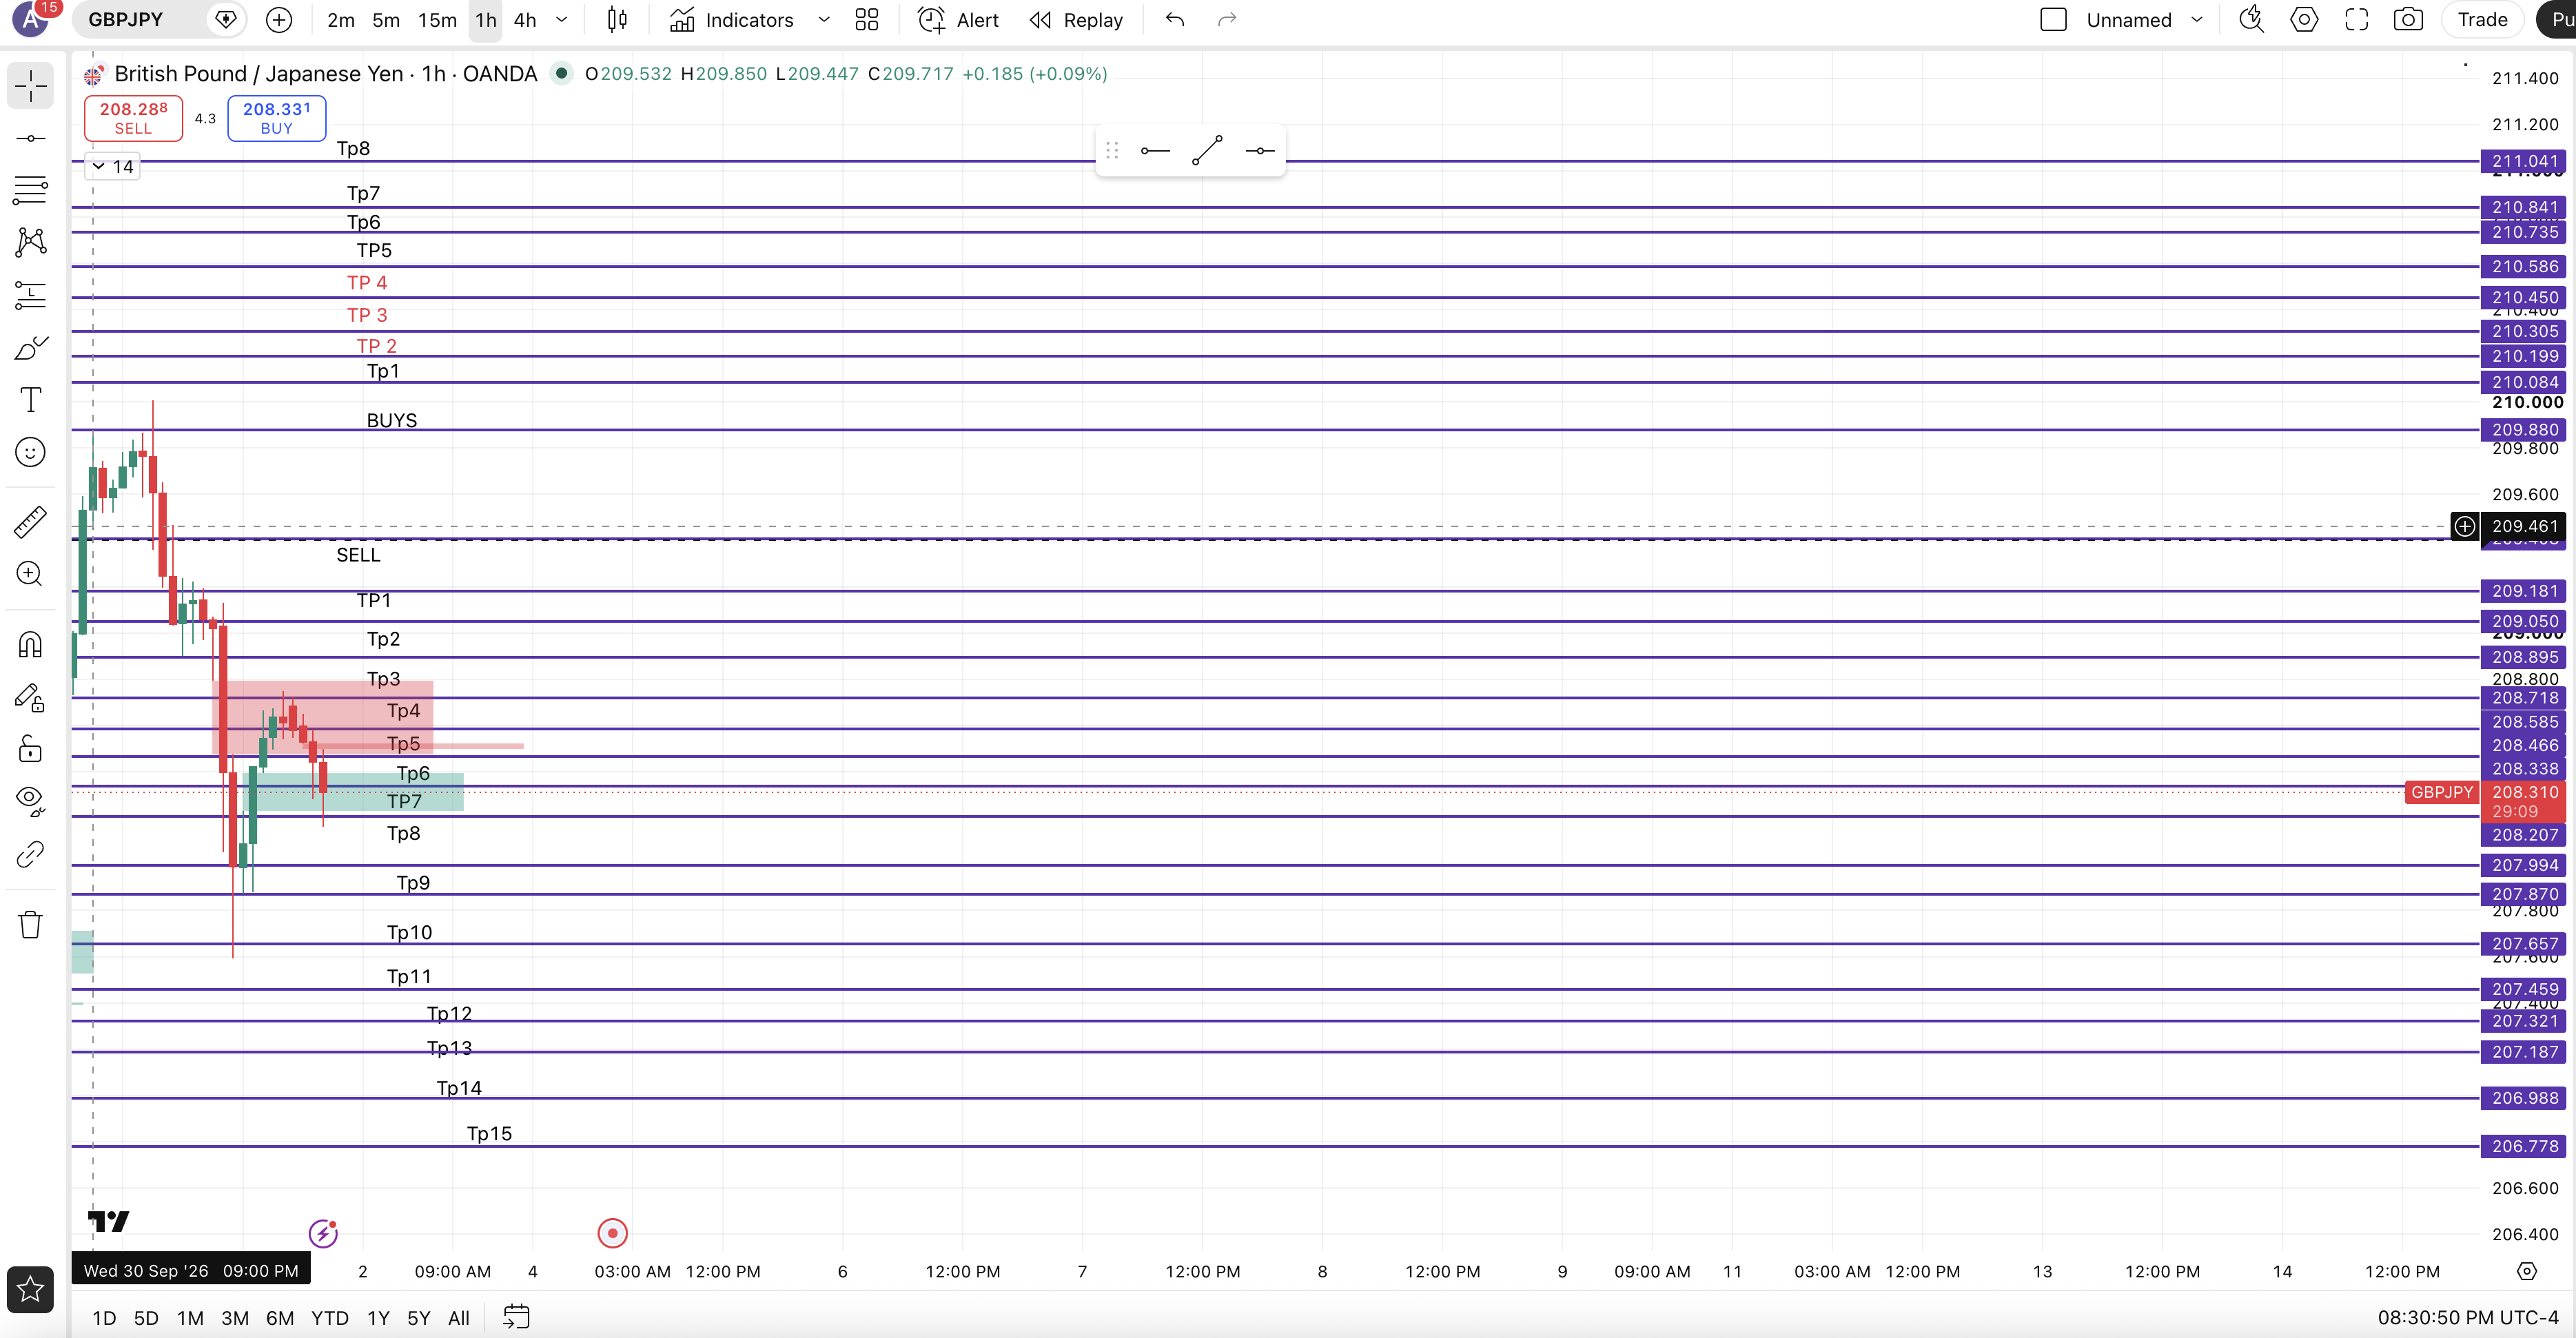The width and height of the screenshot is (2576, 1338).
Task: Open the favorites star toolbar
Action: [31, 1289]
